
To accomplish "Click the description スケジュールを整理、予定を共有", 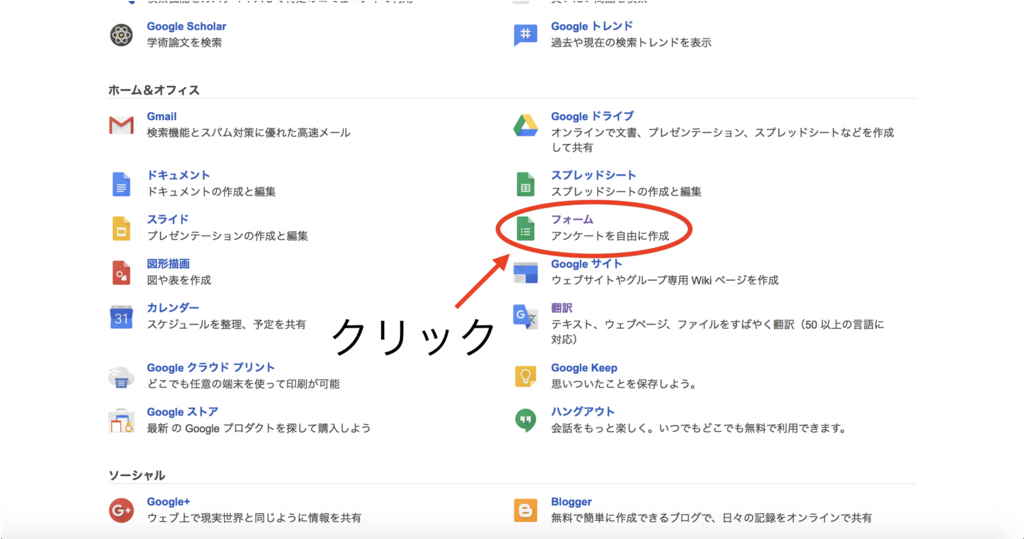I will pyautogui.click(x=226, y=324).
